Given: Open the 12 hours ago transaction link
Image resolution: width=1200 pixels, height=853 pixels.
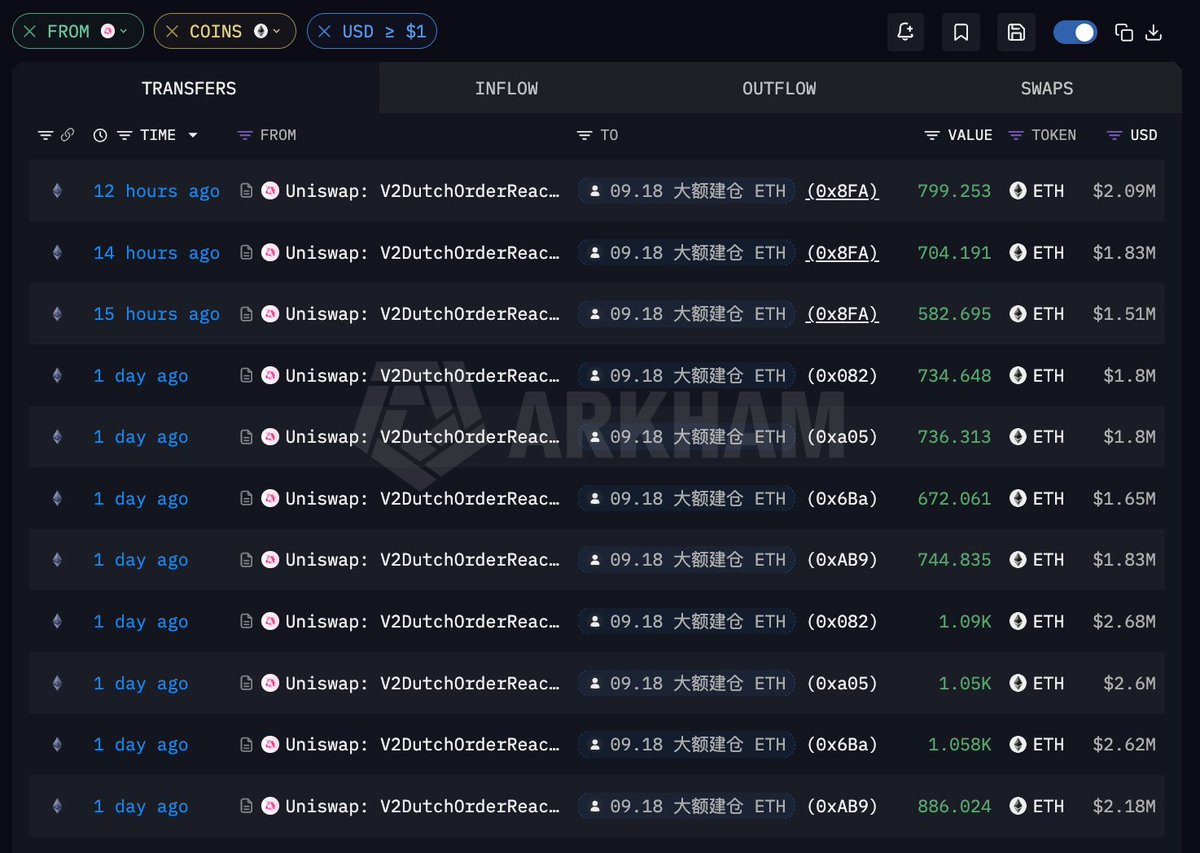Looking at the screenshot, I should [156, 191].
